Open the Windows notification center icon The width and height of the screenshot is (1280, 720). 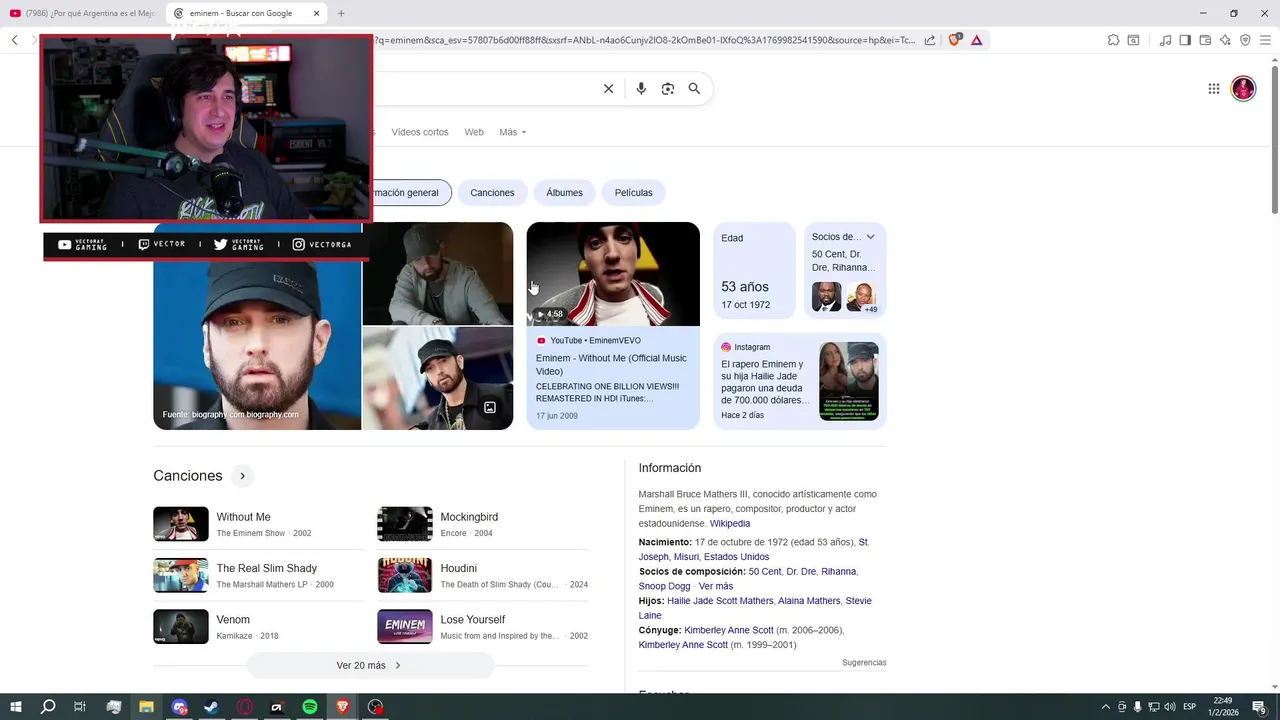click(1260, 707)
